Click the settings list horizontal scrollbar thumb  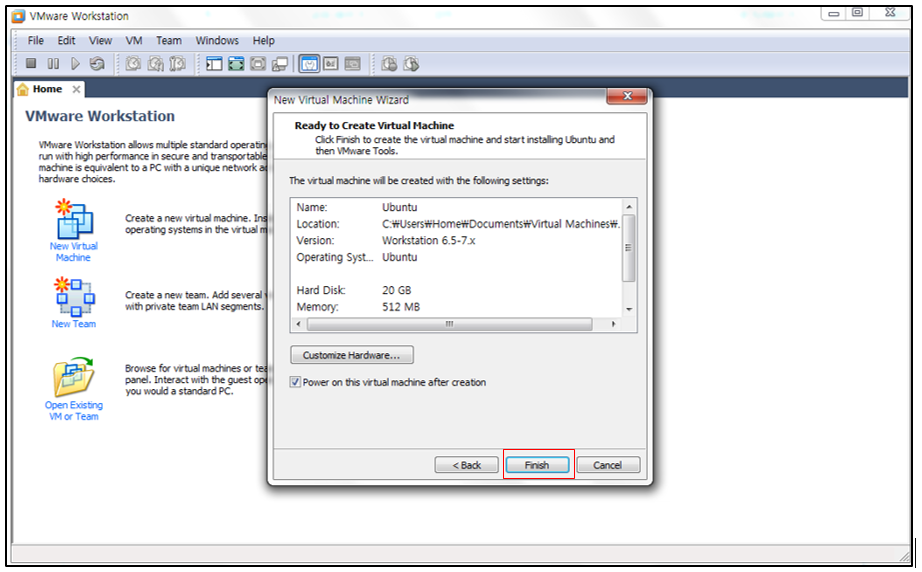coord(449,324)
